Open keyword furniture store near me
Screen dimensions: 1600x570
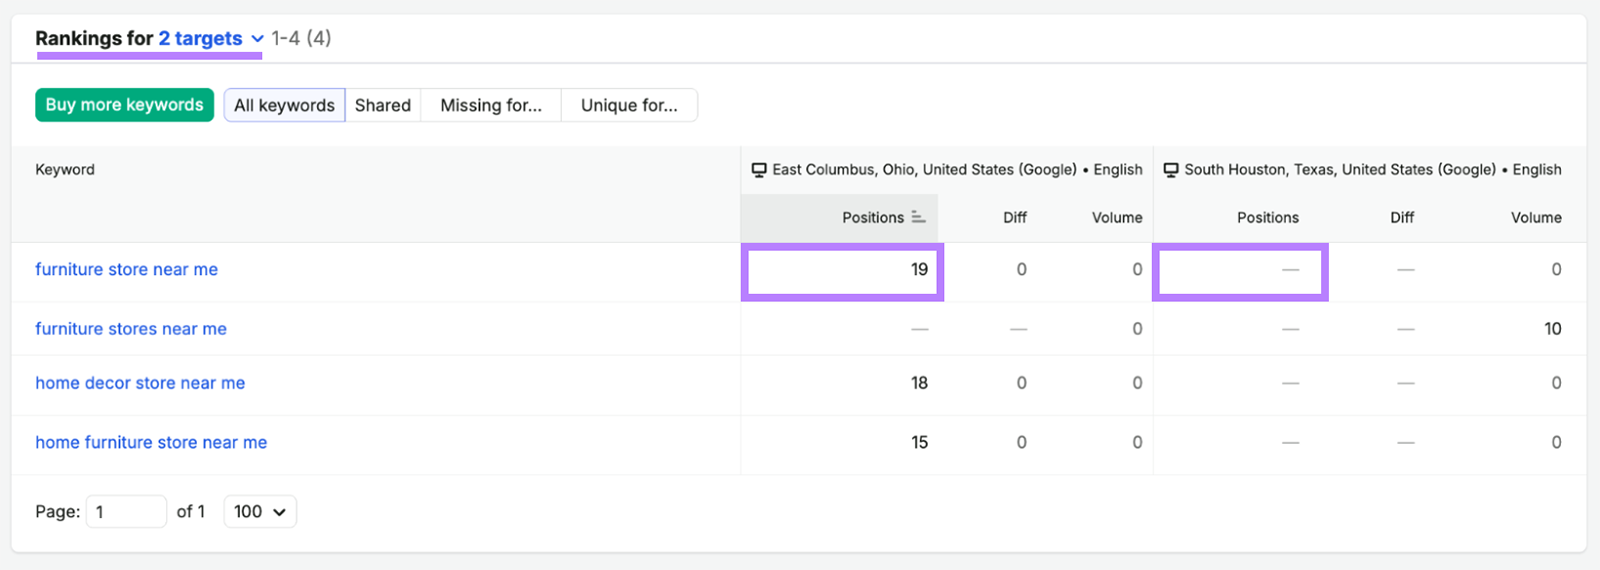(126, 269)
